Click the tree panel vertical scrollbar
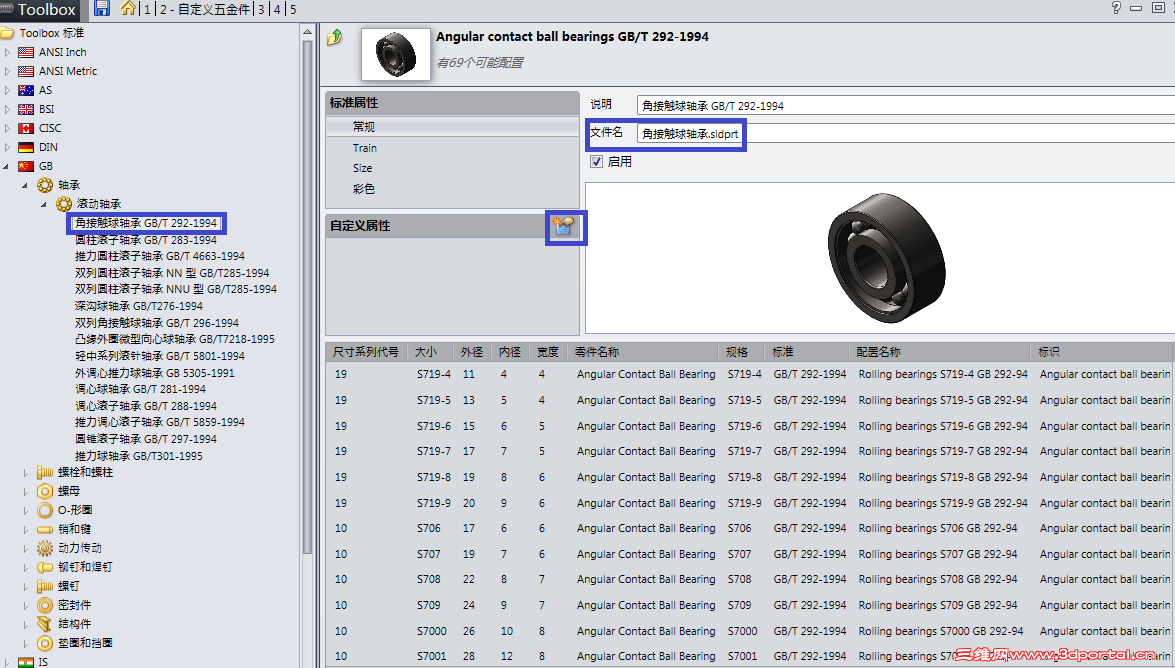 pyautogui.click(x=306, y=296)
